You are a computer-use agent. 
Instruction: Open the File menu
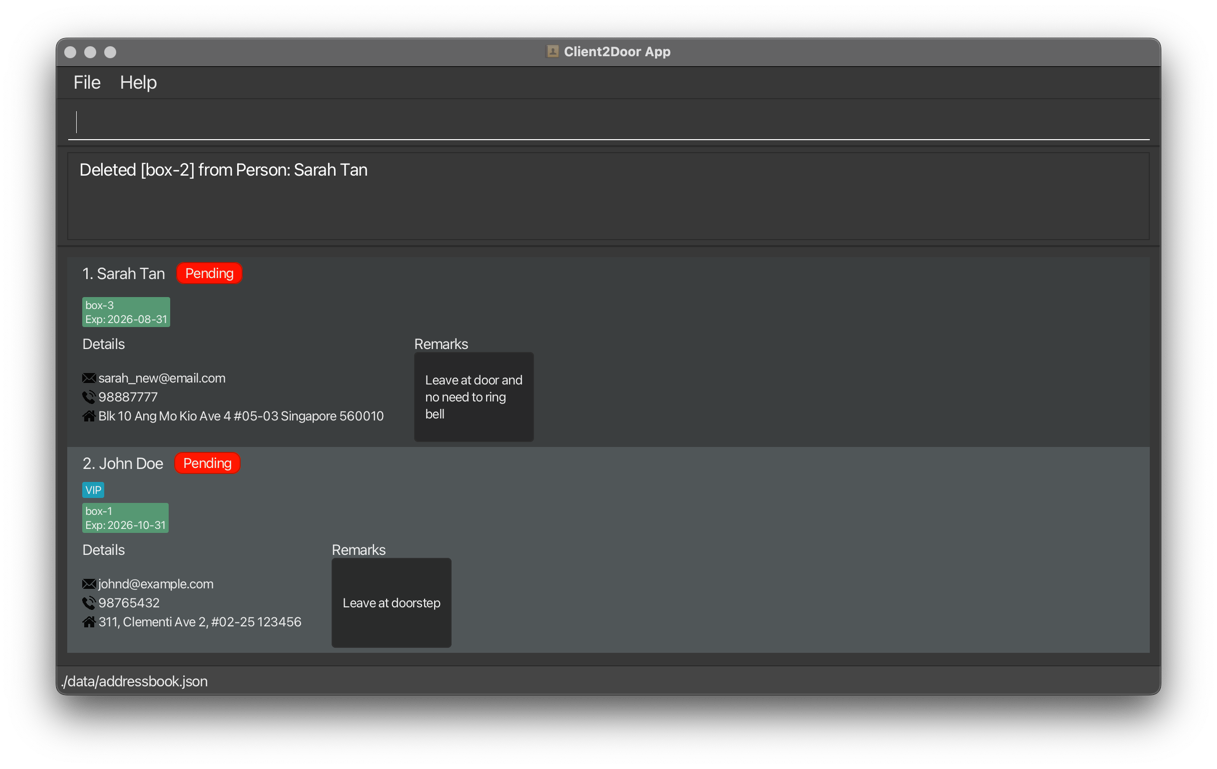click(x=87, y=83)
